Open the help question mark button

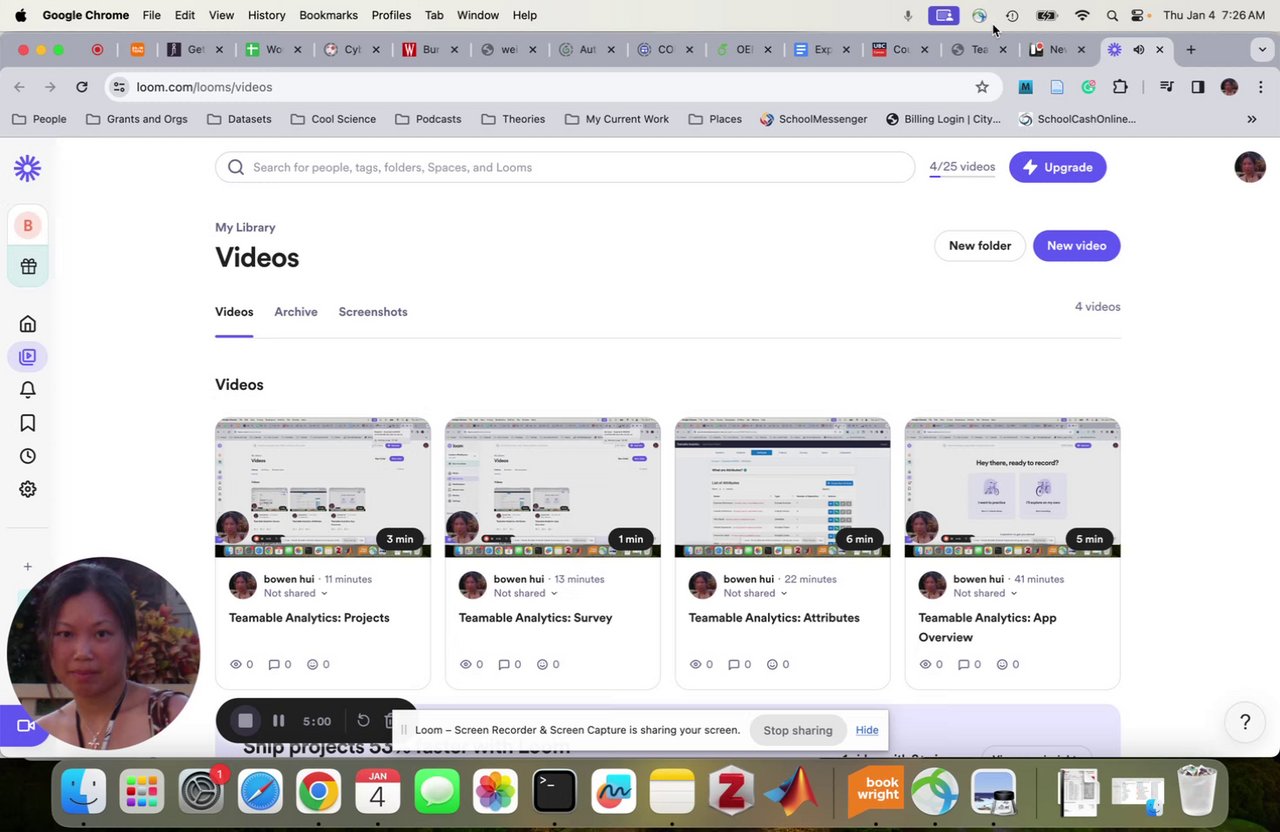(x=1245, y=722)
